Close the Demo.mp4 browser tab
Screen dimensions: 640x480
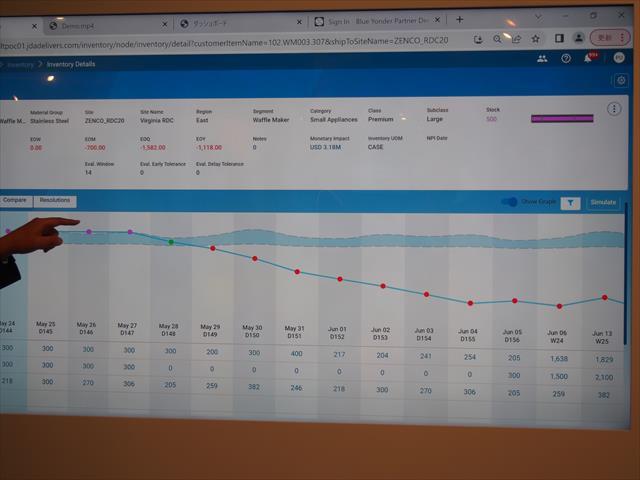pyautogui.click(x=164, y=24)
